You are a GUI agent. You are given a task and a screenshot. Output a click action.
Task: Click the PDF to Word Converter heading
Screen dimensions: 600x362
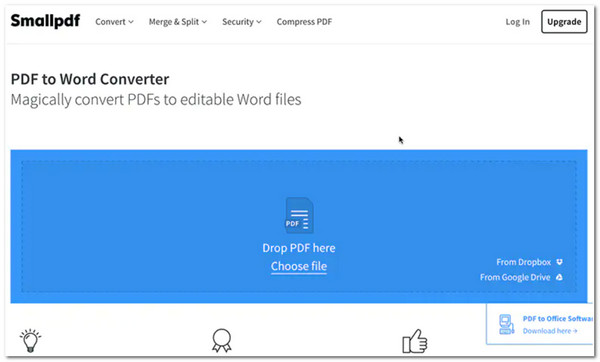point(90,79)
